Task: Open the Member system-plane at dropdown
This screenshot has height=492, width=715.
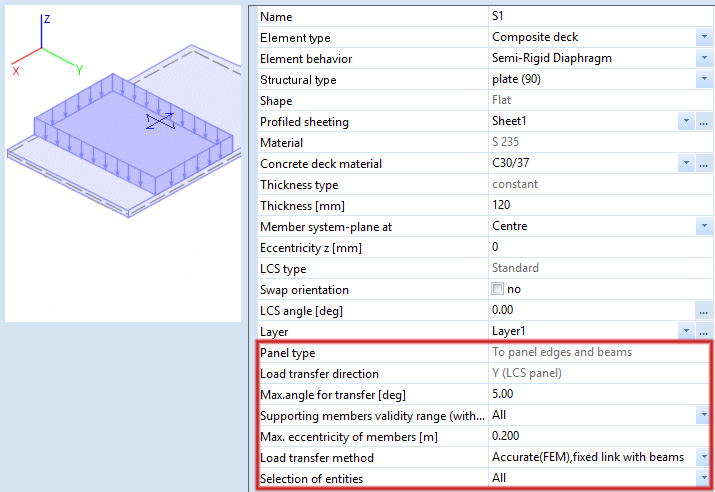Action: [704, 226]
